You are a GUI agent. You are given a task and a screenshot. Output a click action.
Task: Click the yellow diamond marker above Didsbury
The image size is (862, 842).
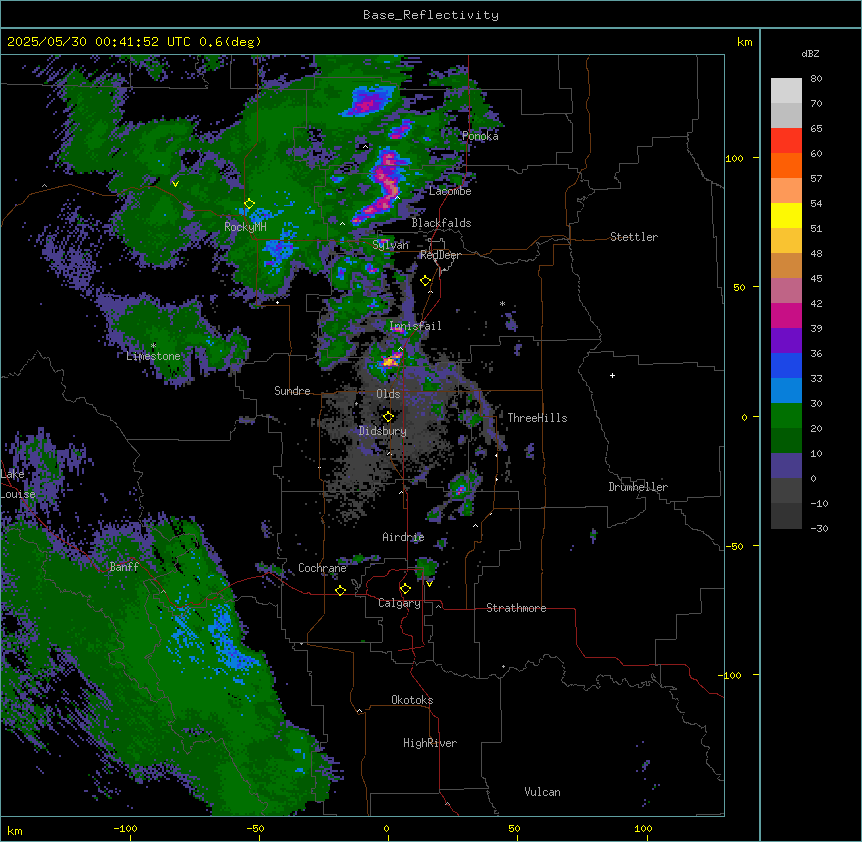(x=388, y=416)
